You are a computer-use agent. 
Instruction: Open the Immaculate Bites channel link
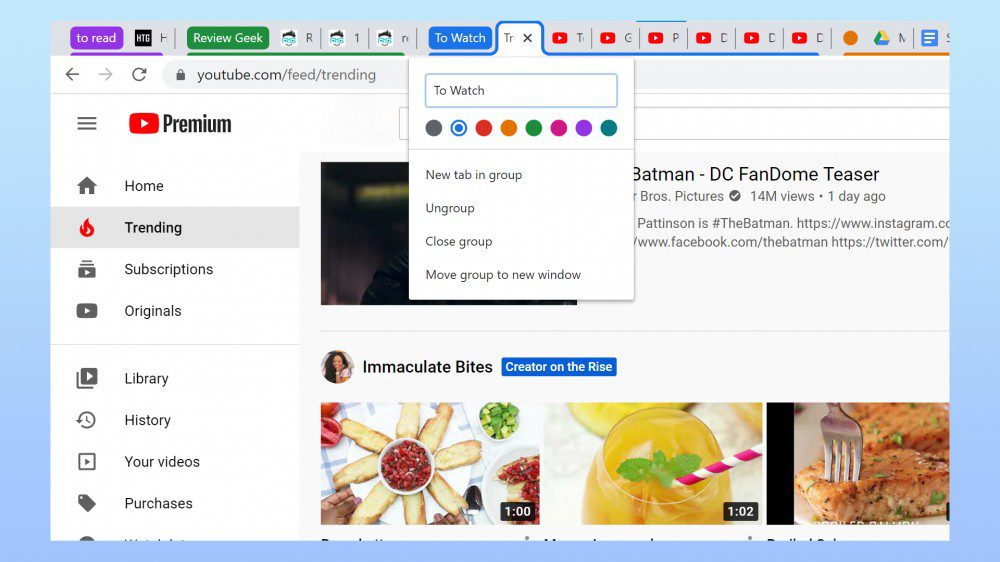point(427,367)
